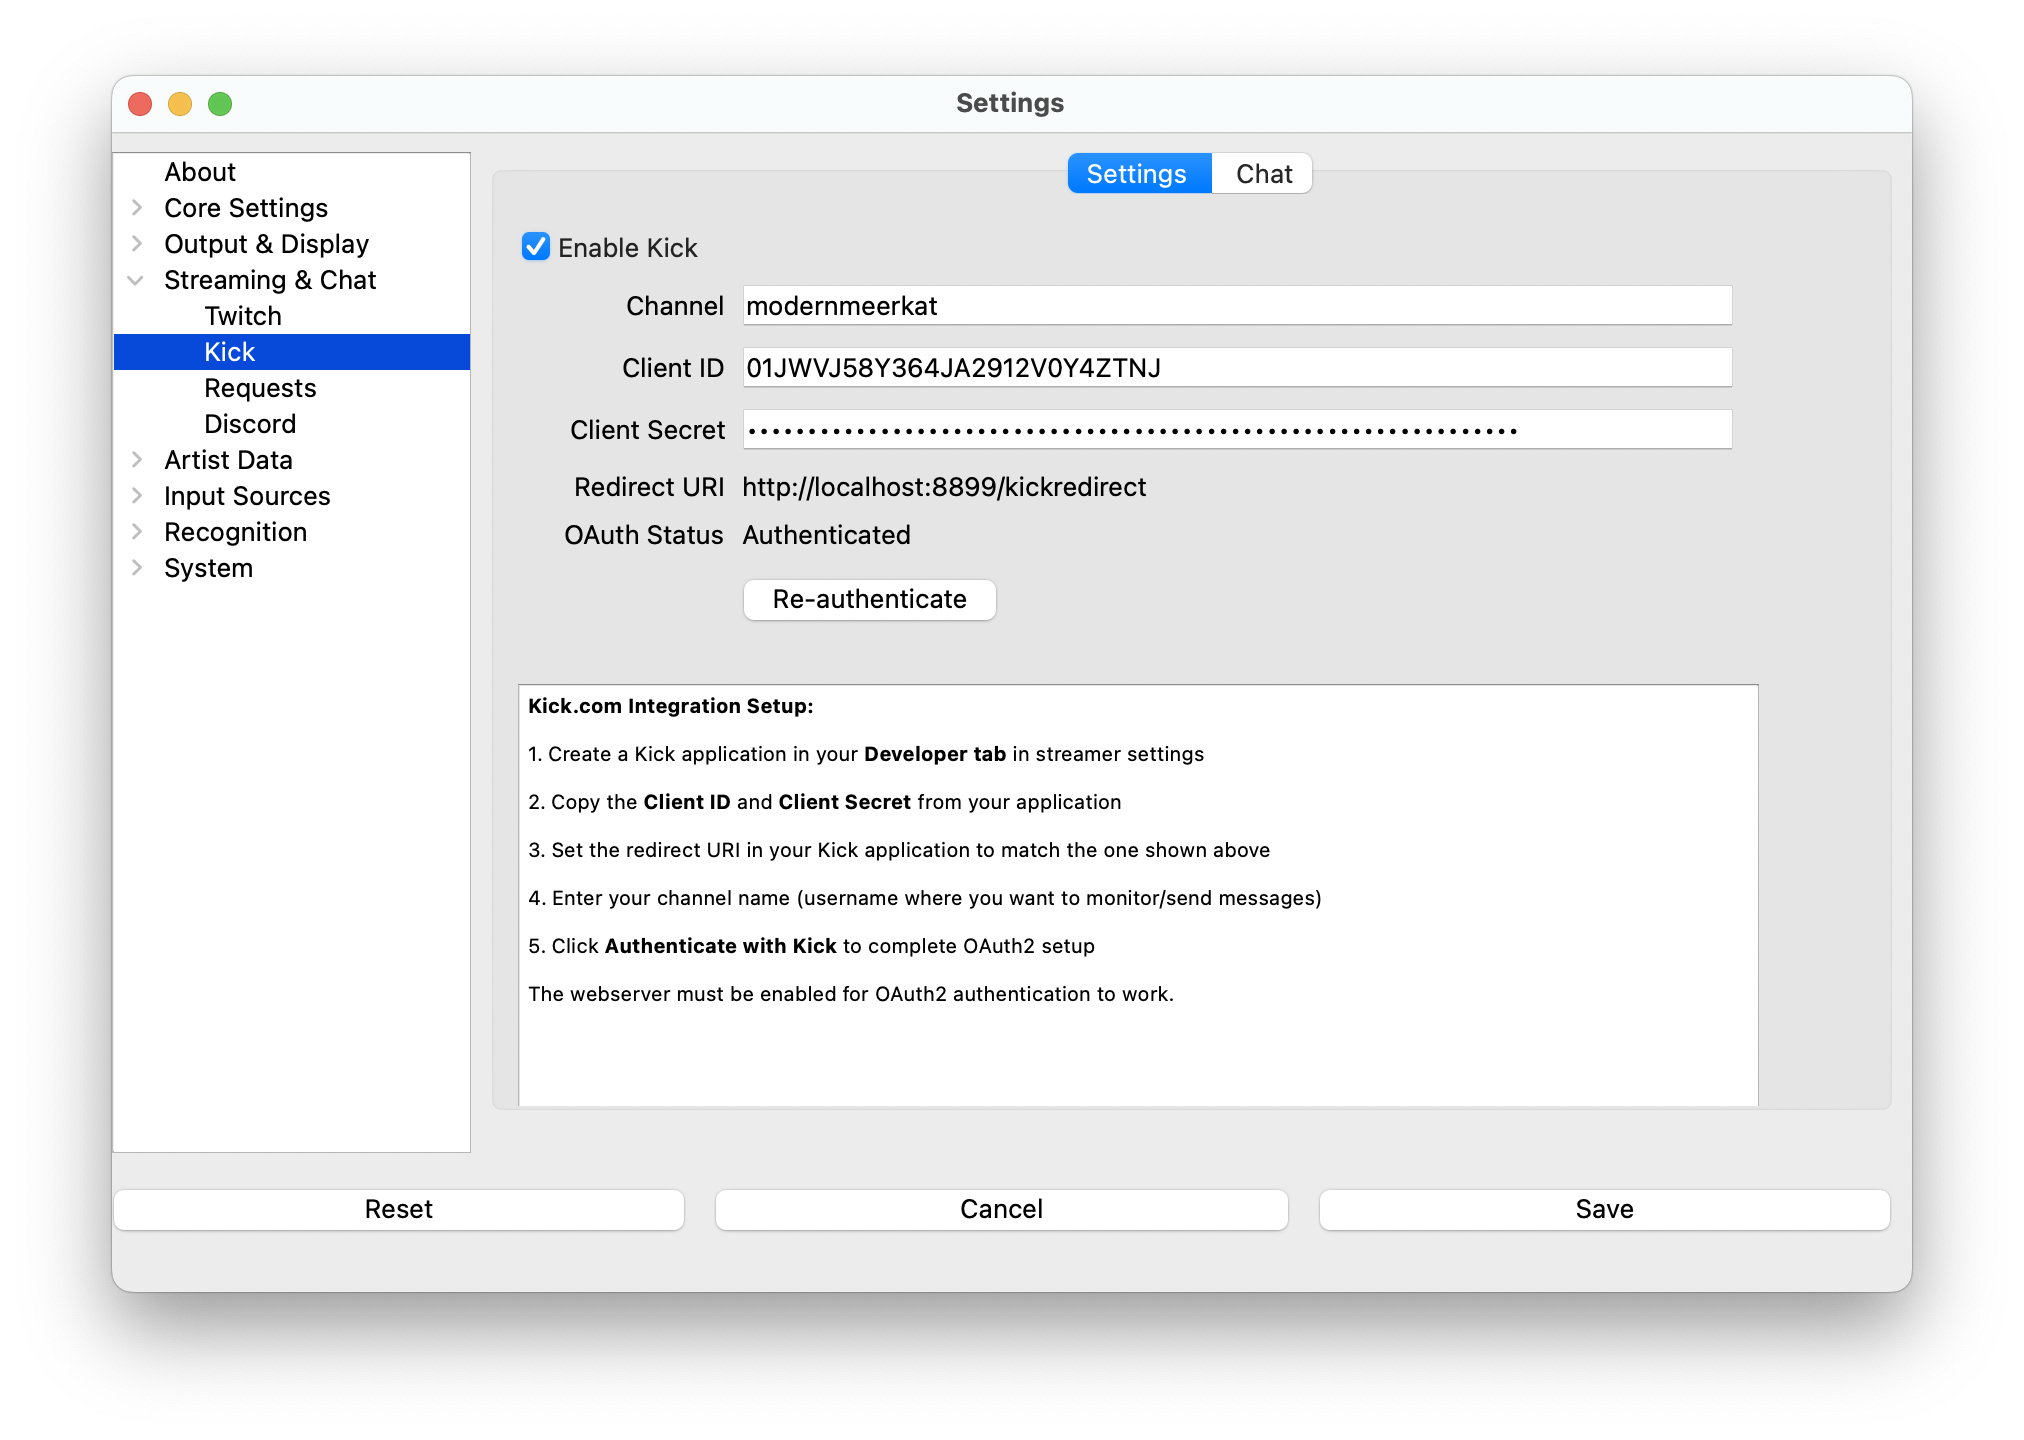Select Discord in the sidebar tree

(x=250, y=424)
